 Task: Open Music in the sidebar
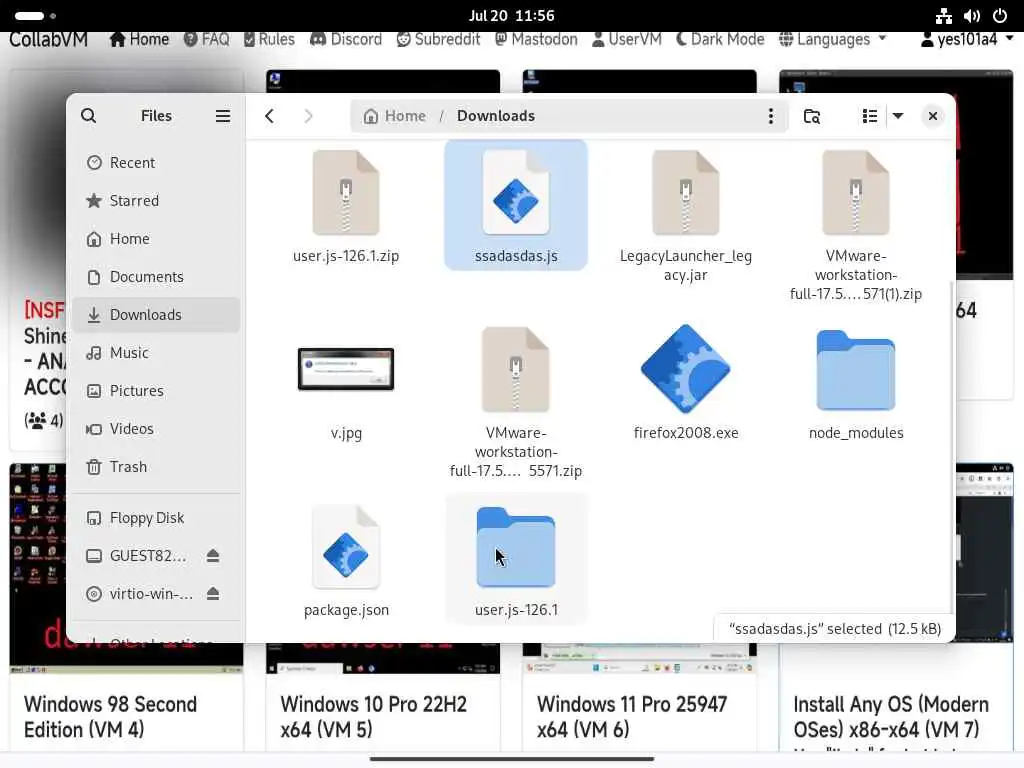156,353
